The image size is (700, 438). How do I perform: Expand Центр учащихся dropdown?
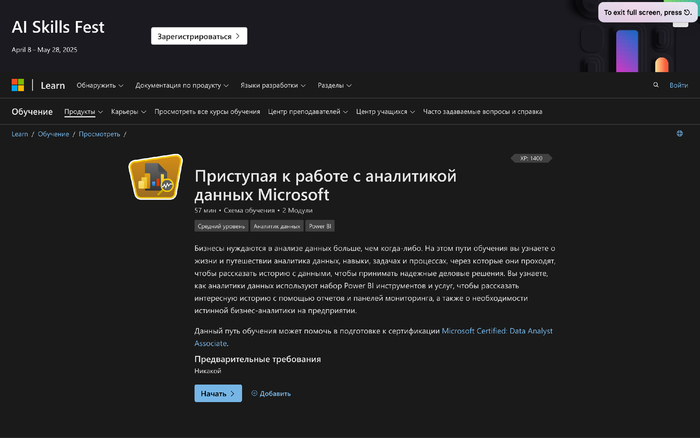pos(385,112)
